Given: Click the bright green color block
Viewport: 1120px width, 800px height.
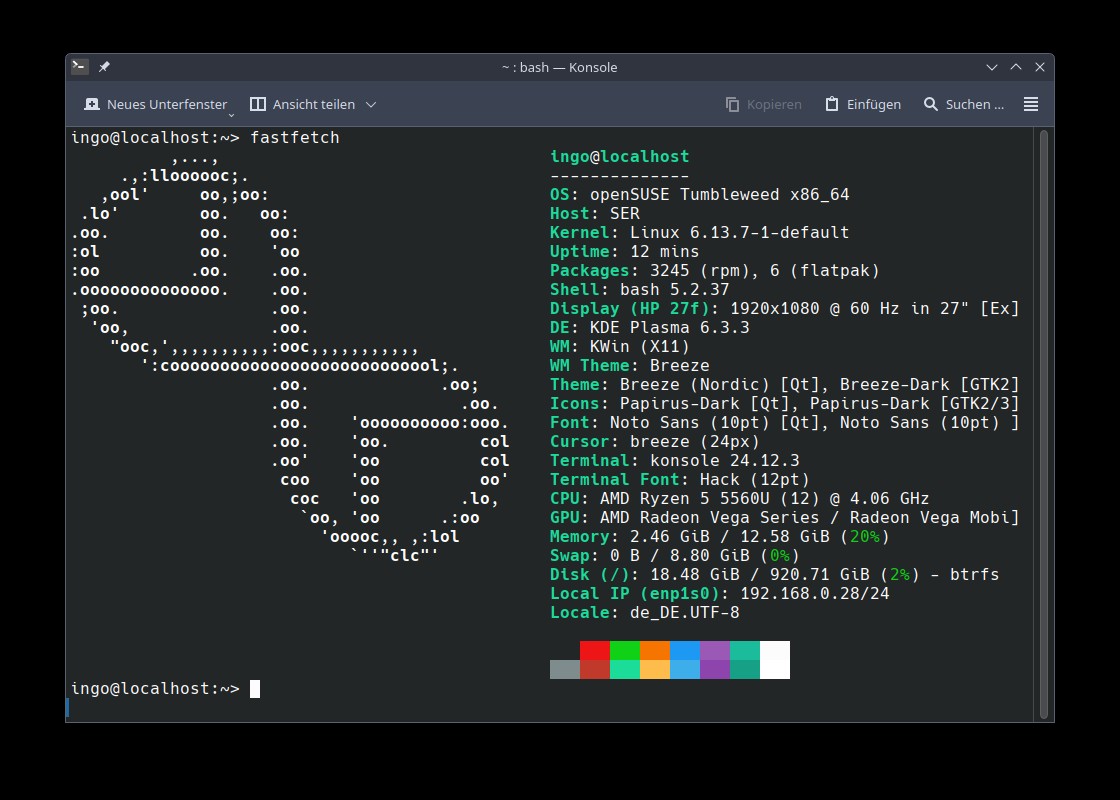Looking at the screenshot, I should pyautogui.click(x=625, y=650).
